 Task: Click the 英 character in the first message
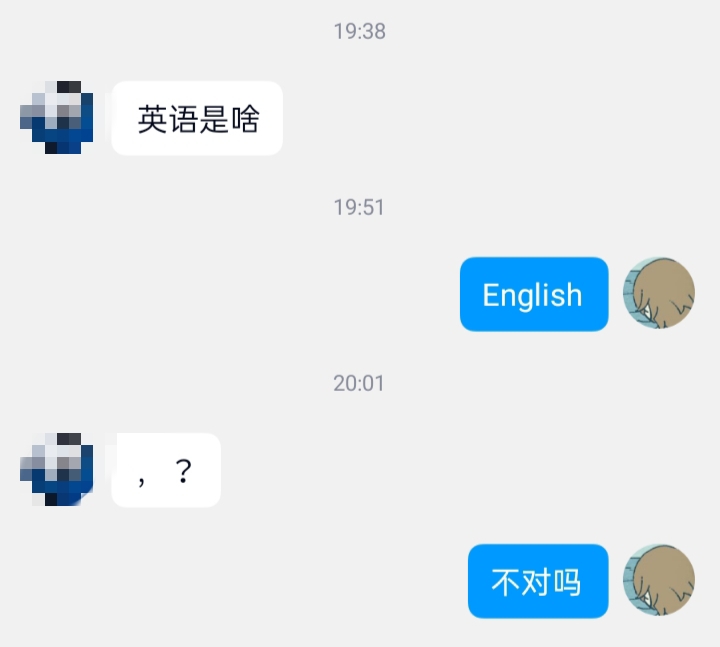click(x=152, y=119)
